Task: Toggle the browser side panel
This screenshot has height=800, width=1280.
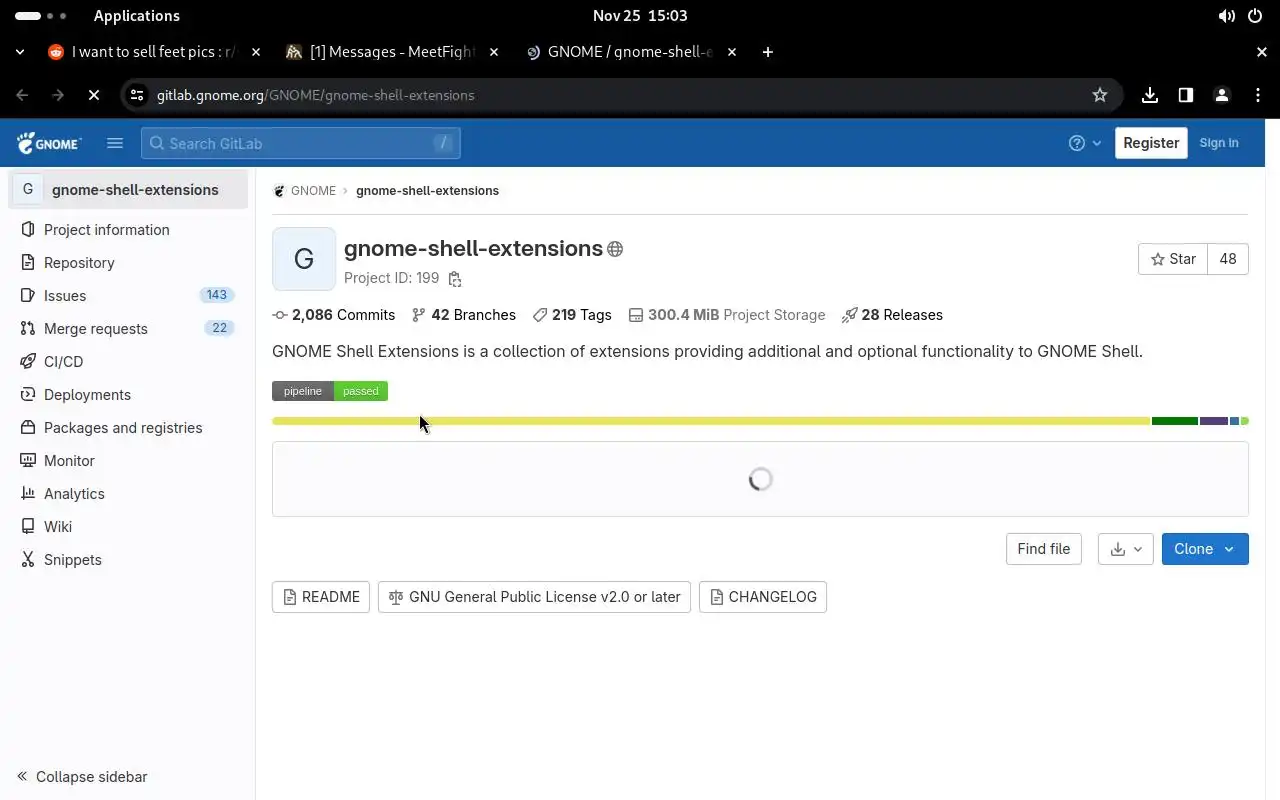Action: (1186, 95)
